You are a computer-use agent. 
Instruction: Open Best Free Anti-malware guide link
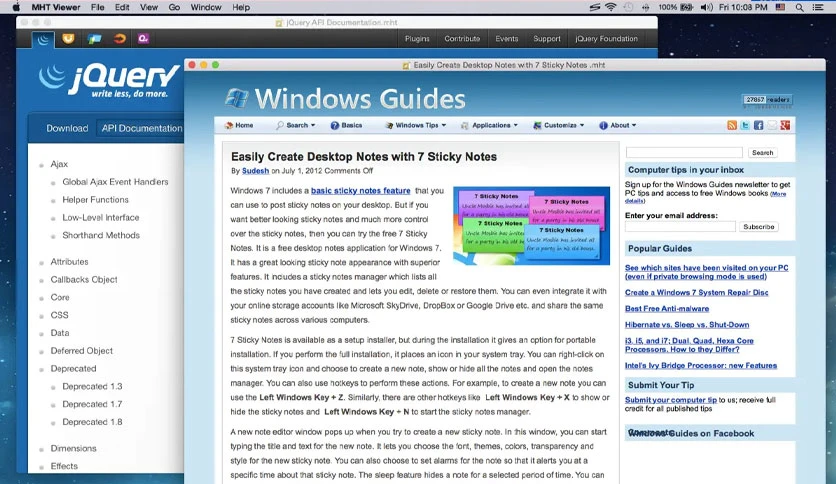(x=667, y=309)
